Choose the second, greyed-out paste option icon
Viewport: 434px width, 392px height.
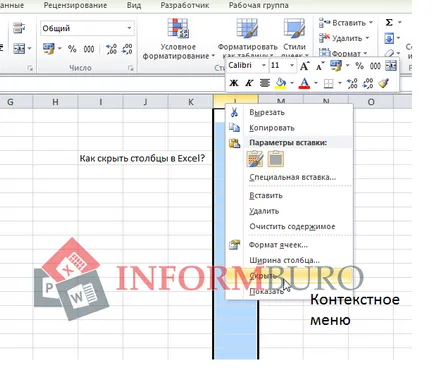[276, 159]
